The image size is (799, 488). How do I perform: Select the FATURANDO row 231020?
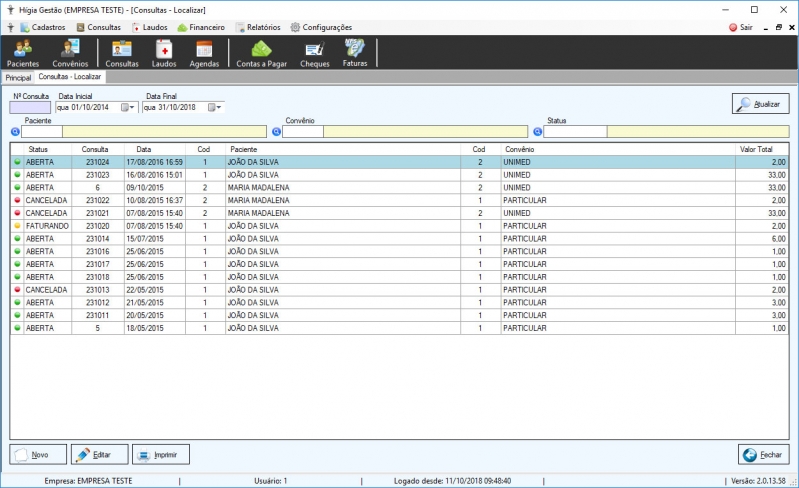(x=399, y=226)
